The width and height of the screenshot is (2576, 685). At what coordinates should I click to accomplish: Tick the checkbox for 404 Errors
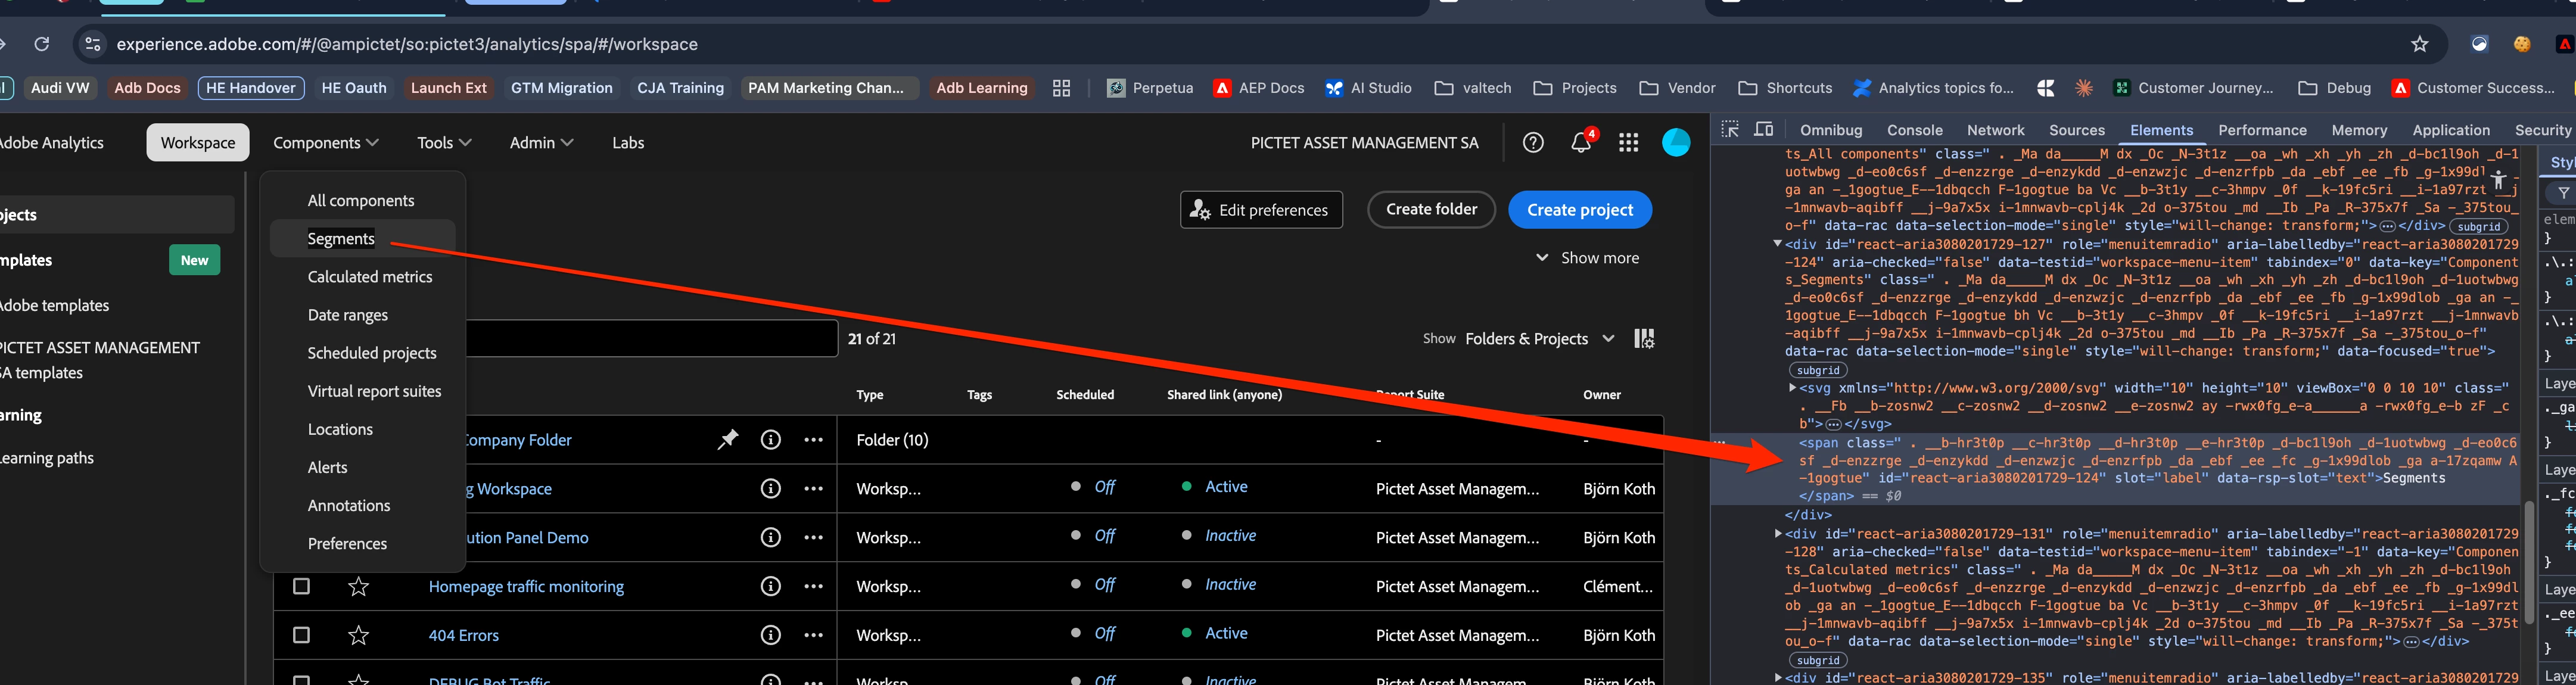(301, 635)
